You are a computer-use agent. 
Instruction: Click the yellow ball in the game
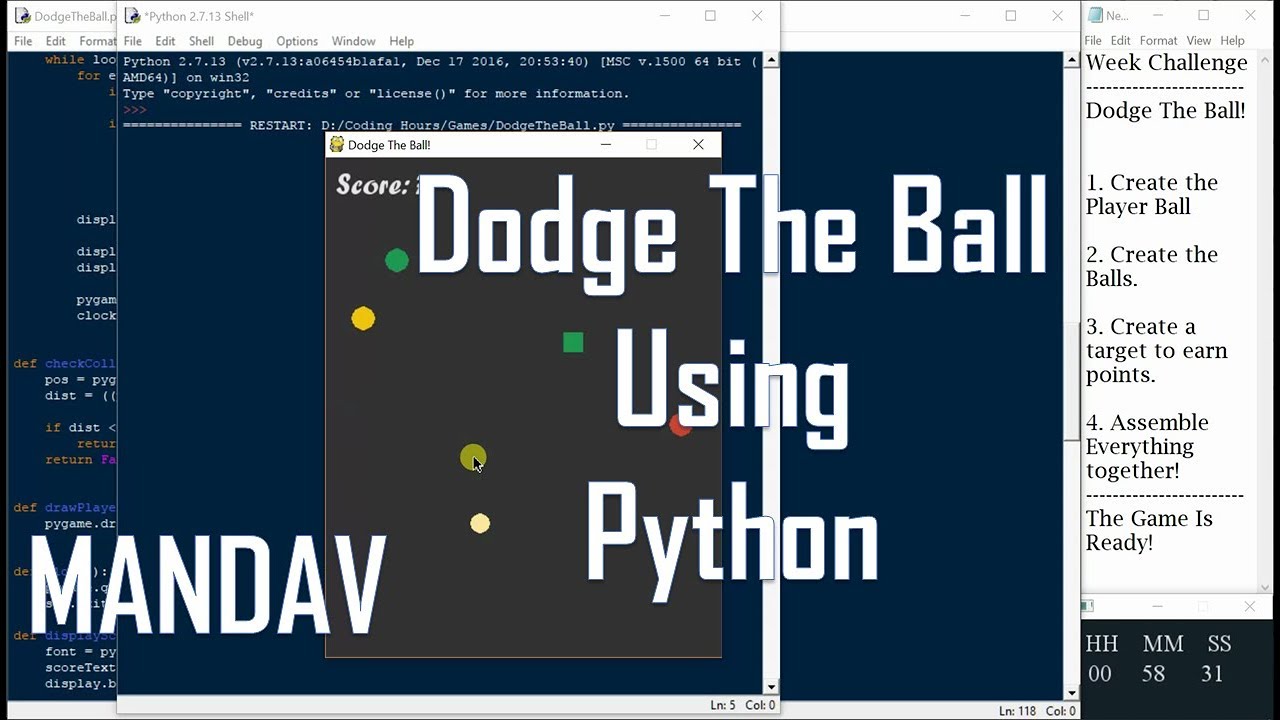tap(363, 319)
